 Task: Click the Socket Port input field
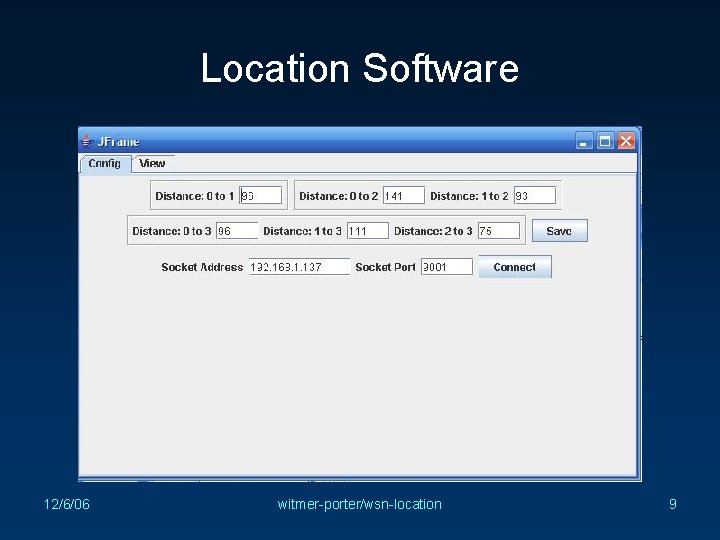[447, 267]
